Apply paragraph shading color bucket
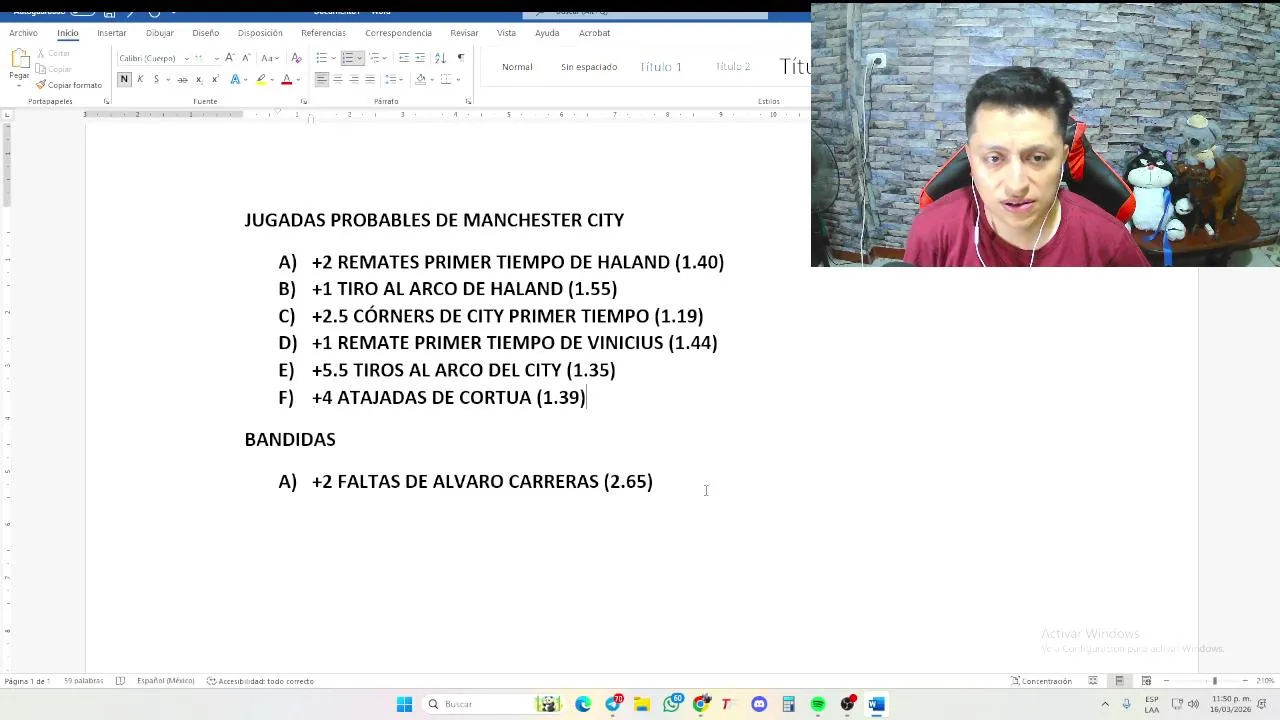Screen dimensions: 1280x720 (x=420, y=79)
